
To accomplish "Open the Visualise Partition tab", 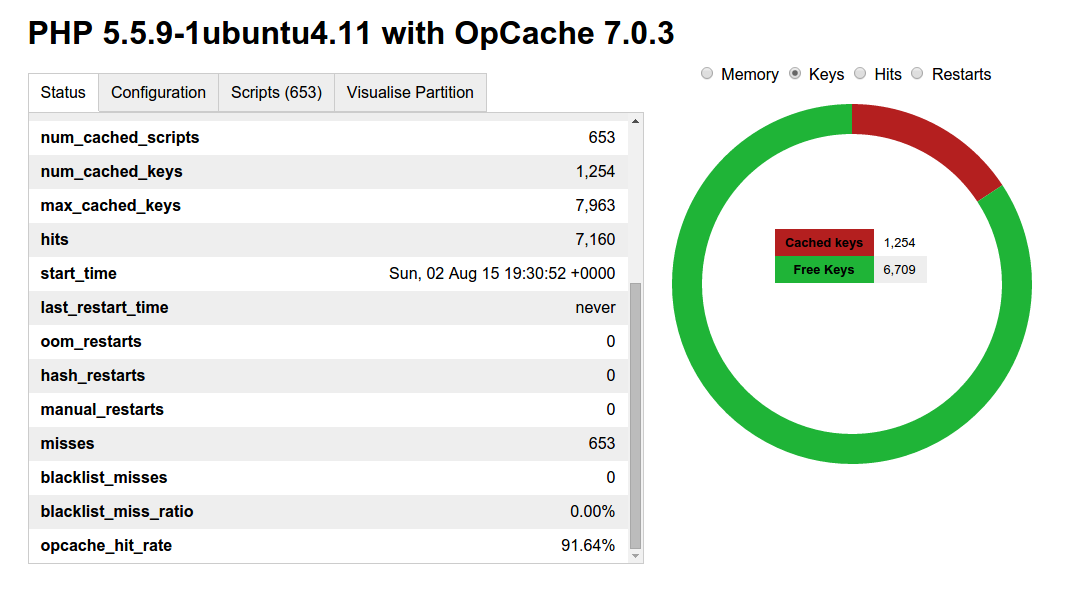I will (410, 93).
